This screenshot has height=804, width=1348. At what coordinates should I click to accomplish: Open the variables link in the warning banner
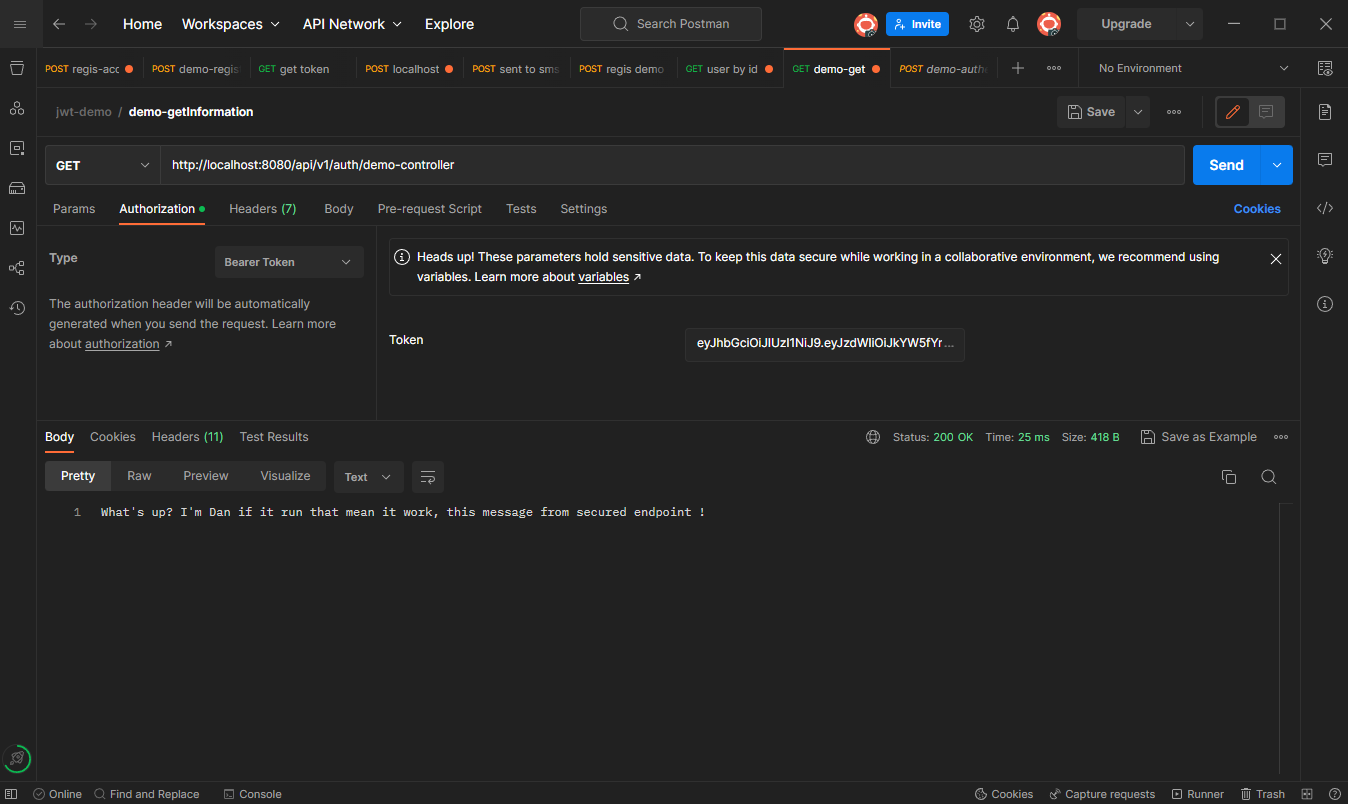(x=602, y=276)
